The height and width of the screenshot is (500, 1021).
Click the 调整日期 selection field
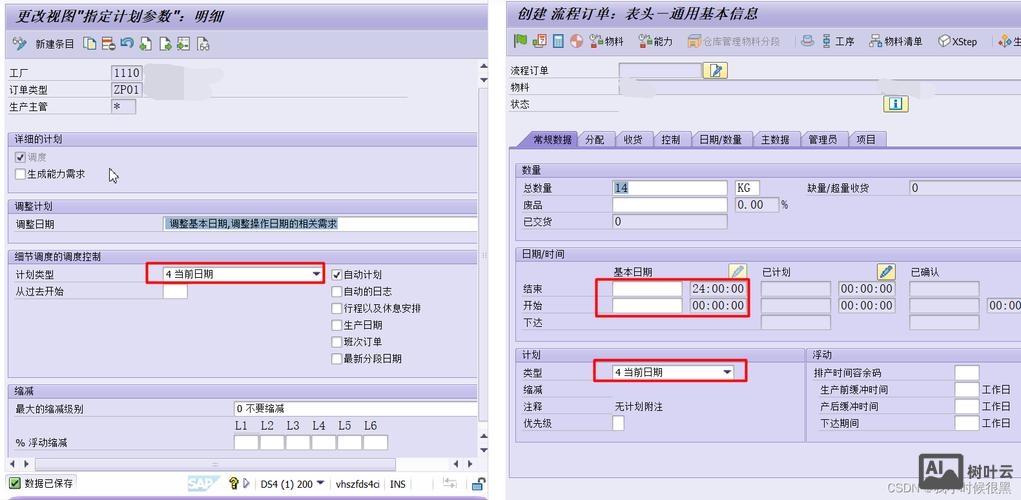point(320,224)
